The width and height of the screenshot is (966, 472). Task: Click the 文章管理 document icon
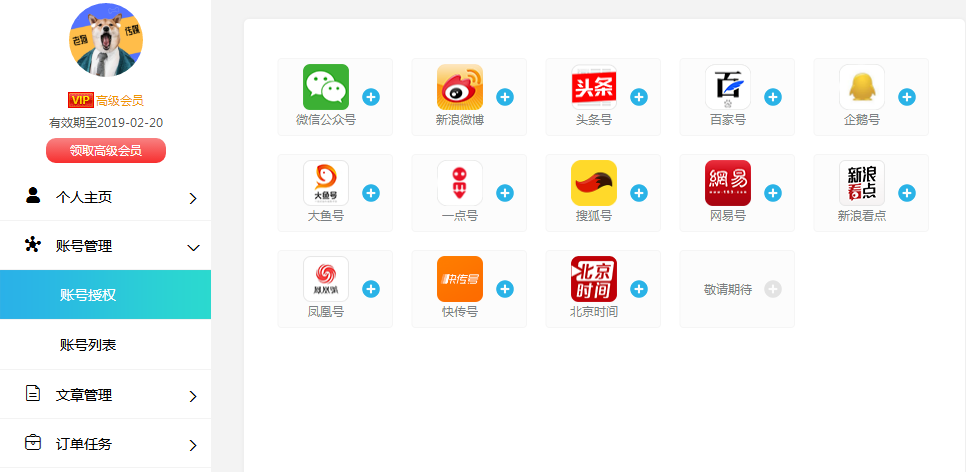click(33, 393)
